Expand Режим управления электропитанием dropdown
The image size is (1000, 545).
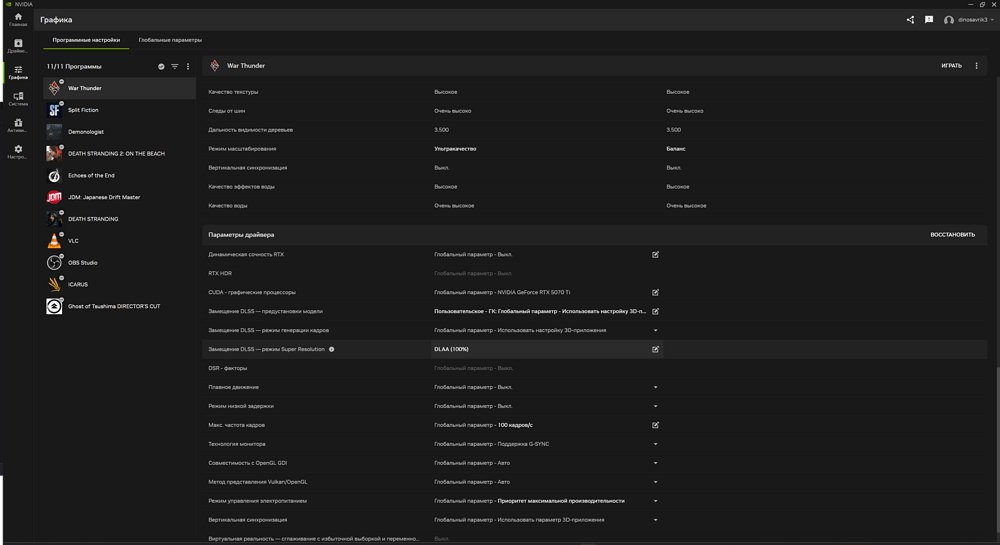click(x=656, y=501)
